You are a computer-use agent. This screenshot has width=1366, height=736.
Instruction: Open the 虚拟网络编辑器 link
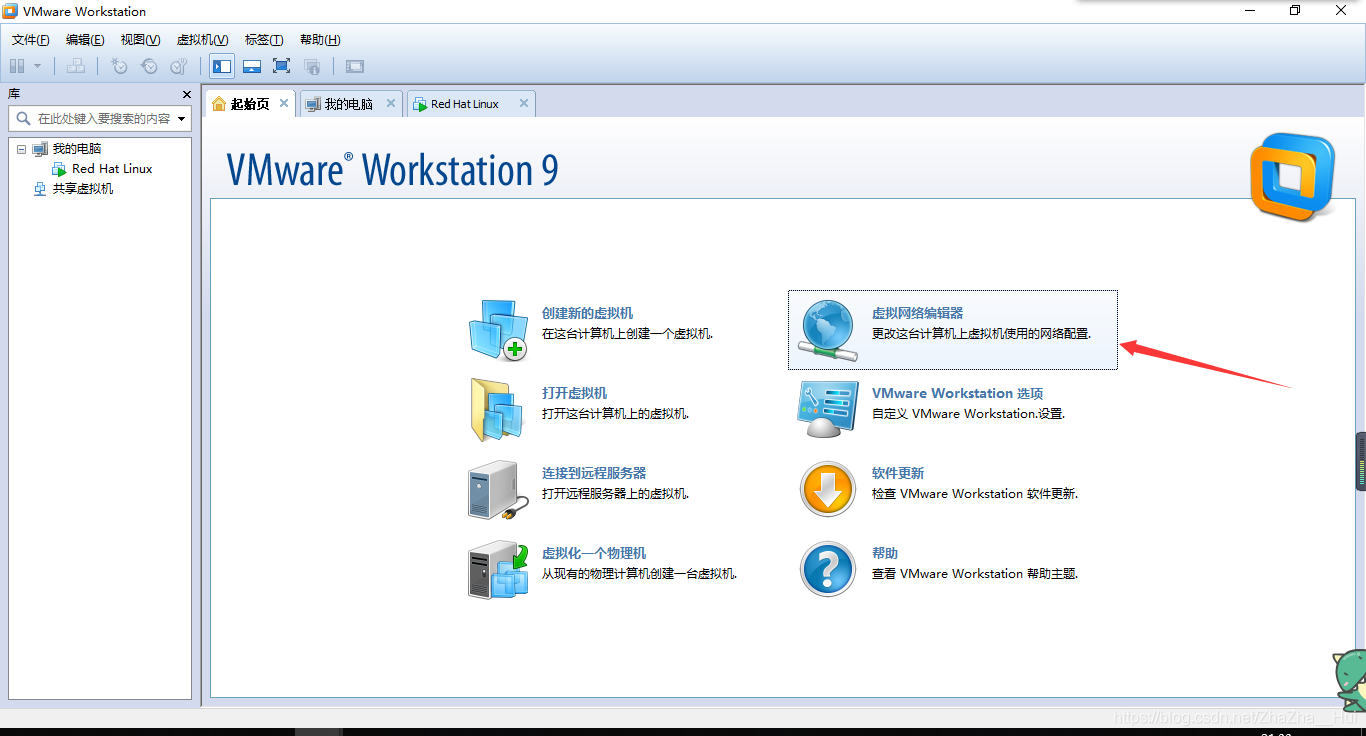[917, 313]
